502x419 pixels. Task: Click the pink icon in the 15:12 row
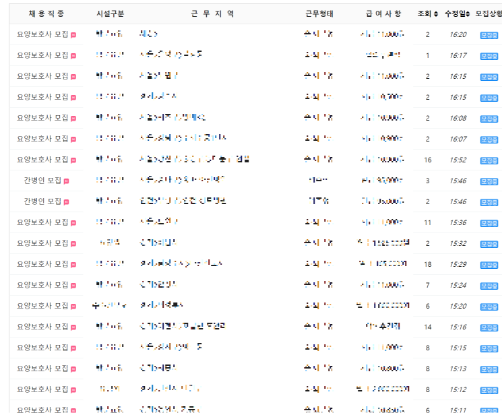tap(73, 390)
